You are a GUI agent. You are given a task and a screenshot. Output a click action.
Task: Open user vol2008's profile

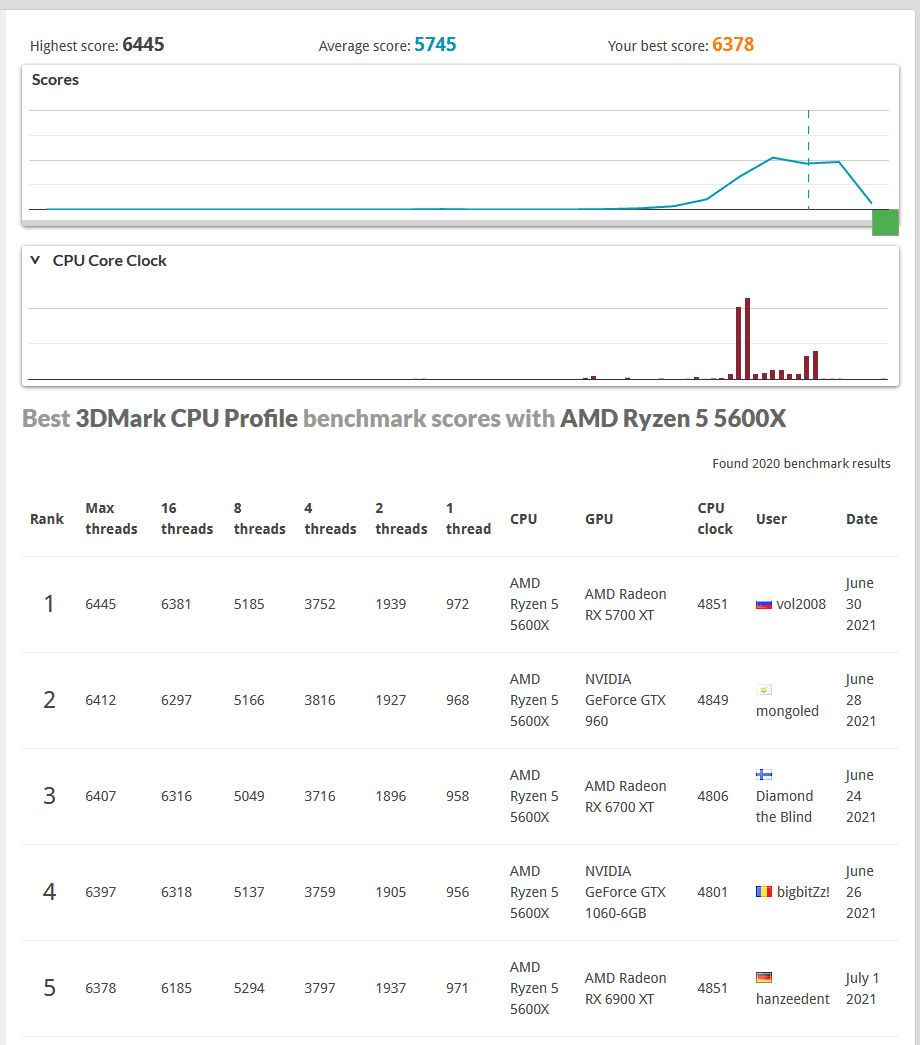[801, 604]
